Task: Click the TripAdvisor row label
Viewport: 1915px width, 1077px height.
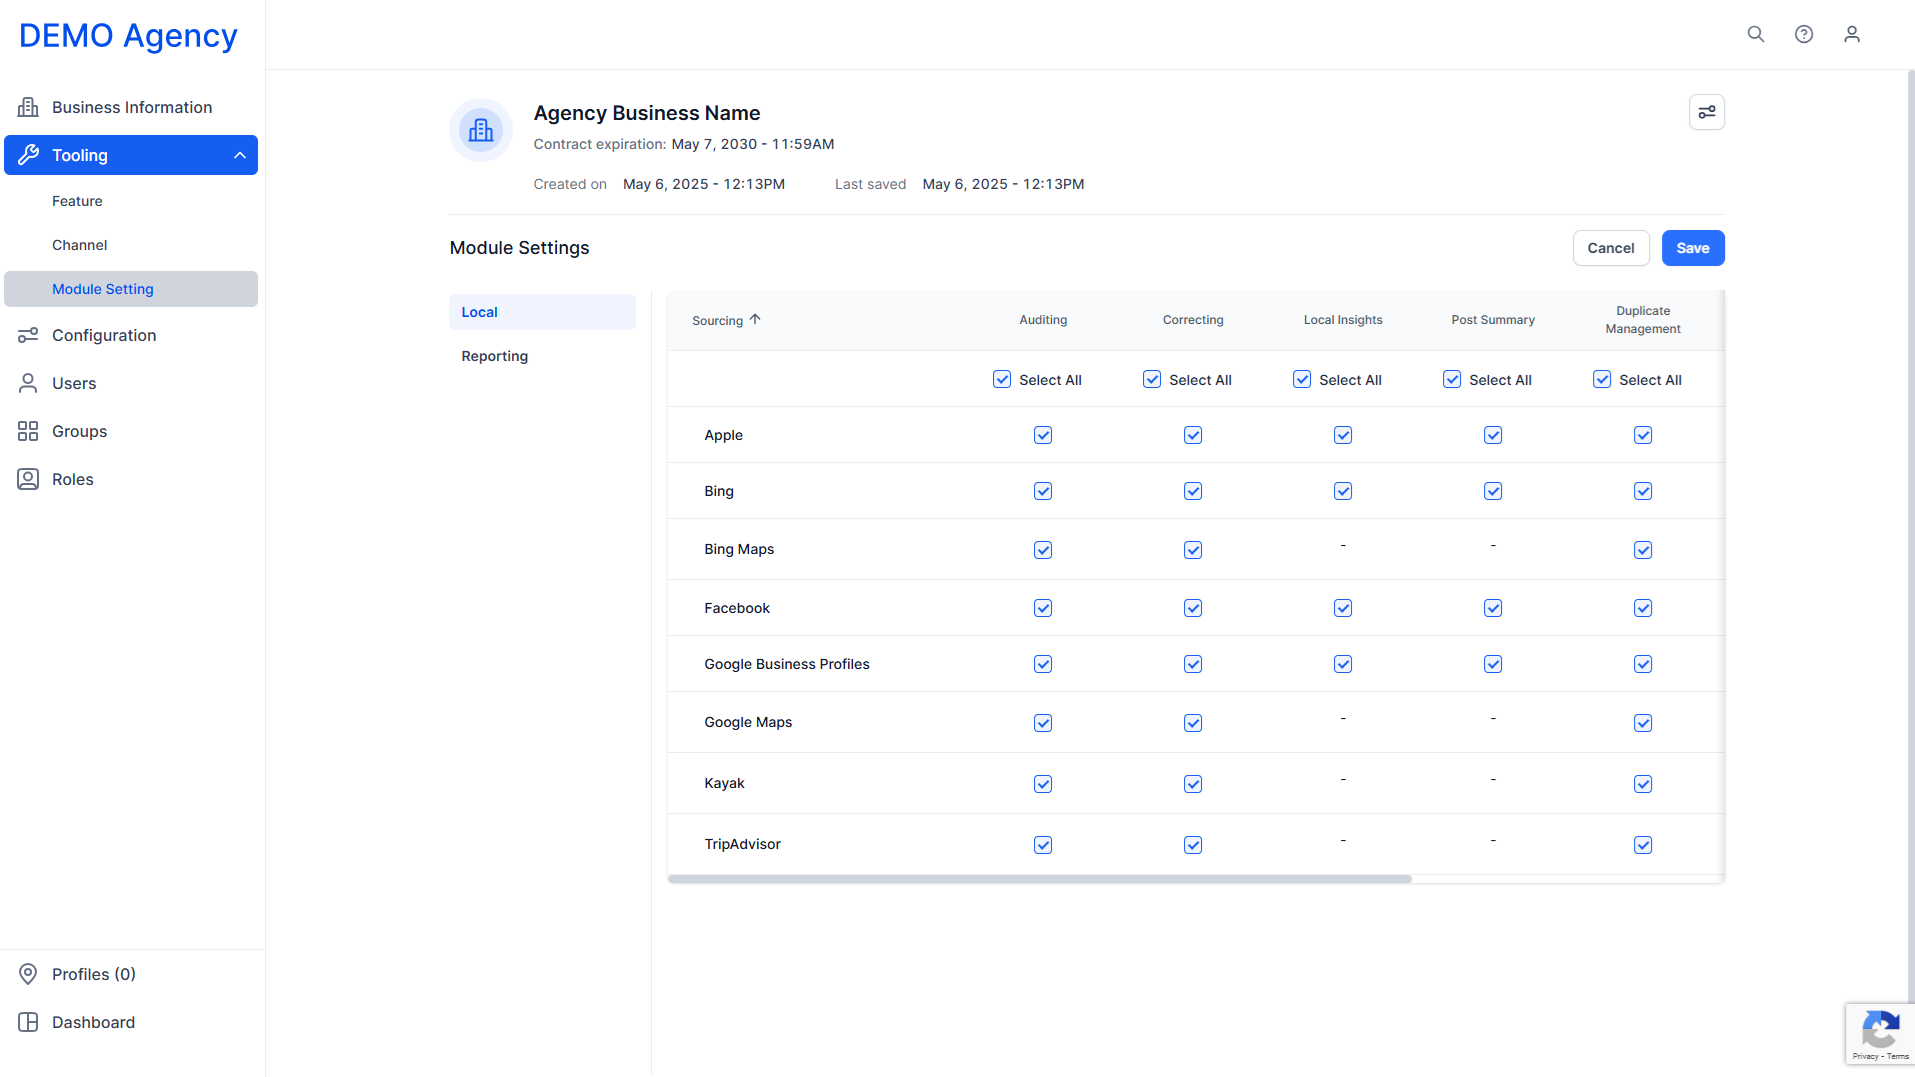Action: (x=742, y=844)
